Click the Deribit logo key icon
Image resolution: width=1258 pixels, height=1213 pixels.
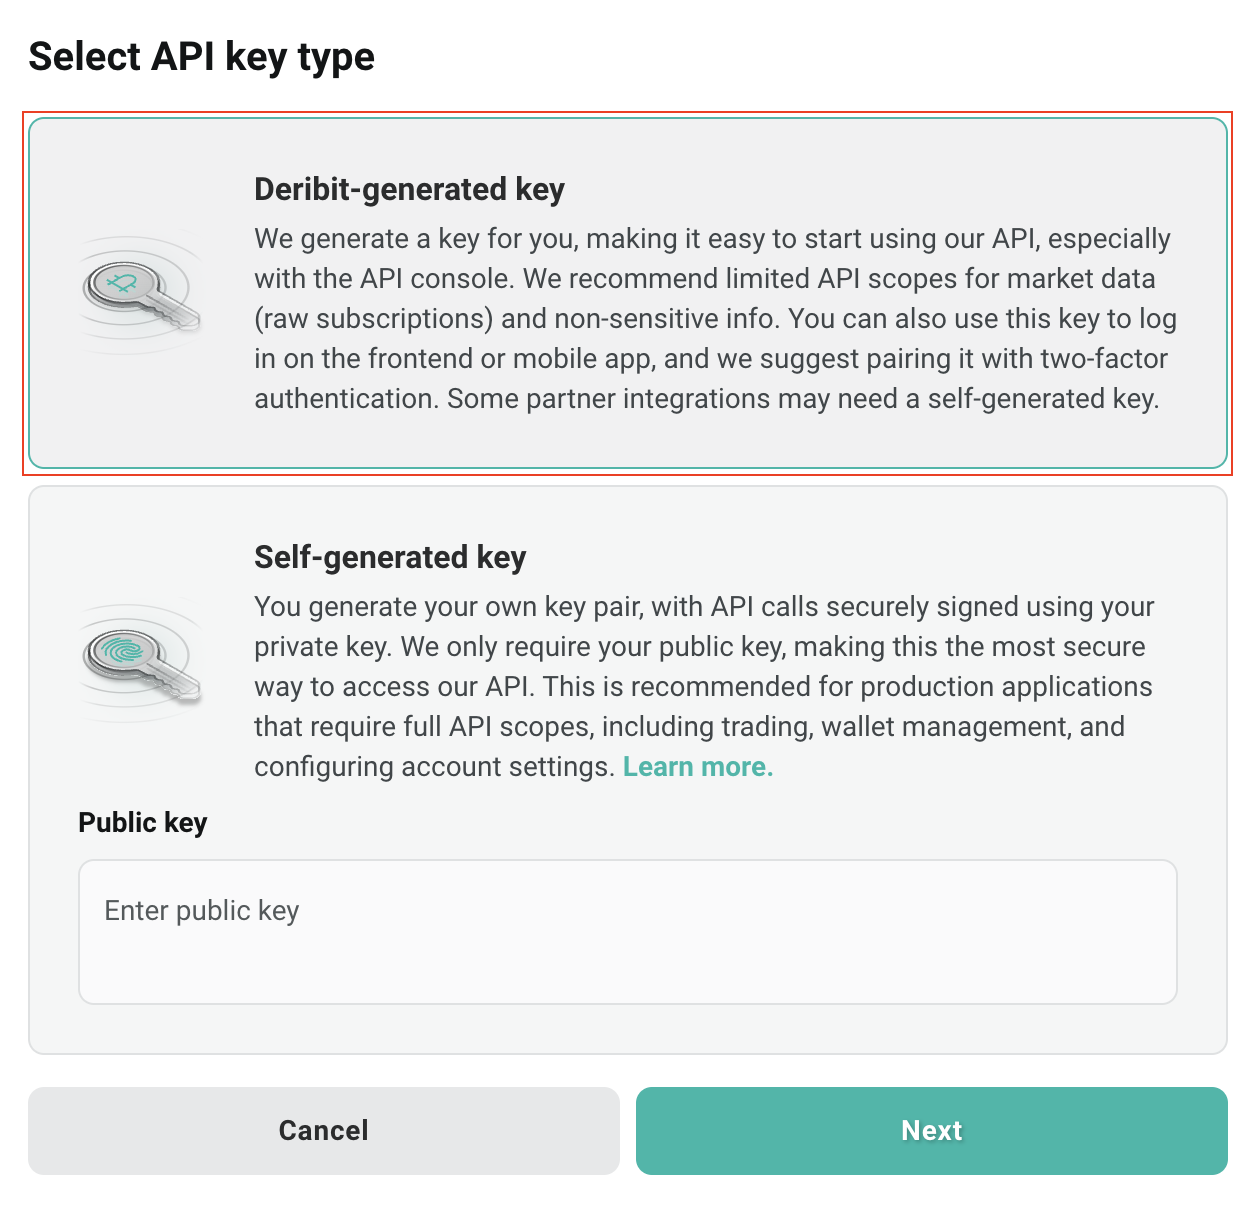click(x=142, y=294)
